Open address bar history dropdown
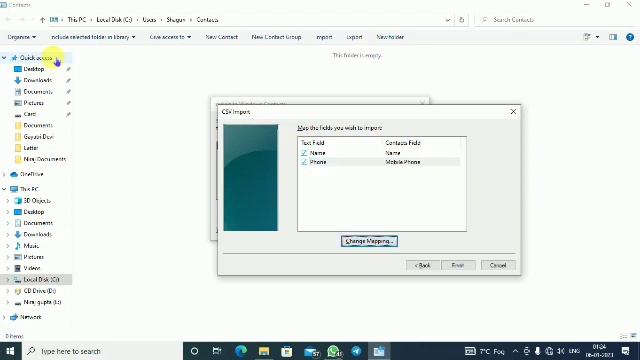Screen dimensions: 640x360 (x=448, y=20)
